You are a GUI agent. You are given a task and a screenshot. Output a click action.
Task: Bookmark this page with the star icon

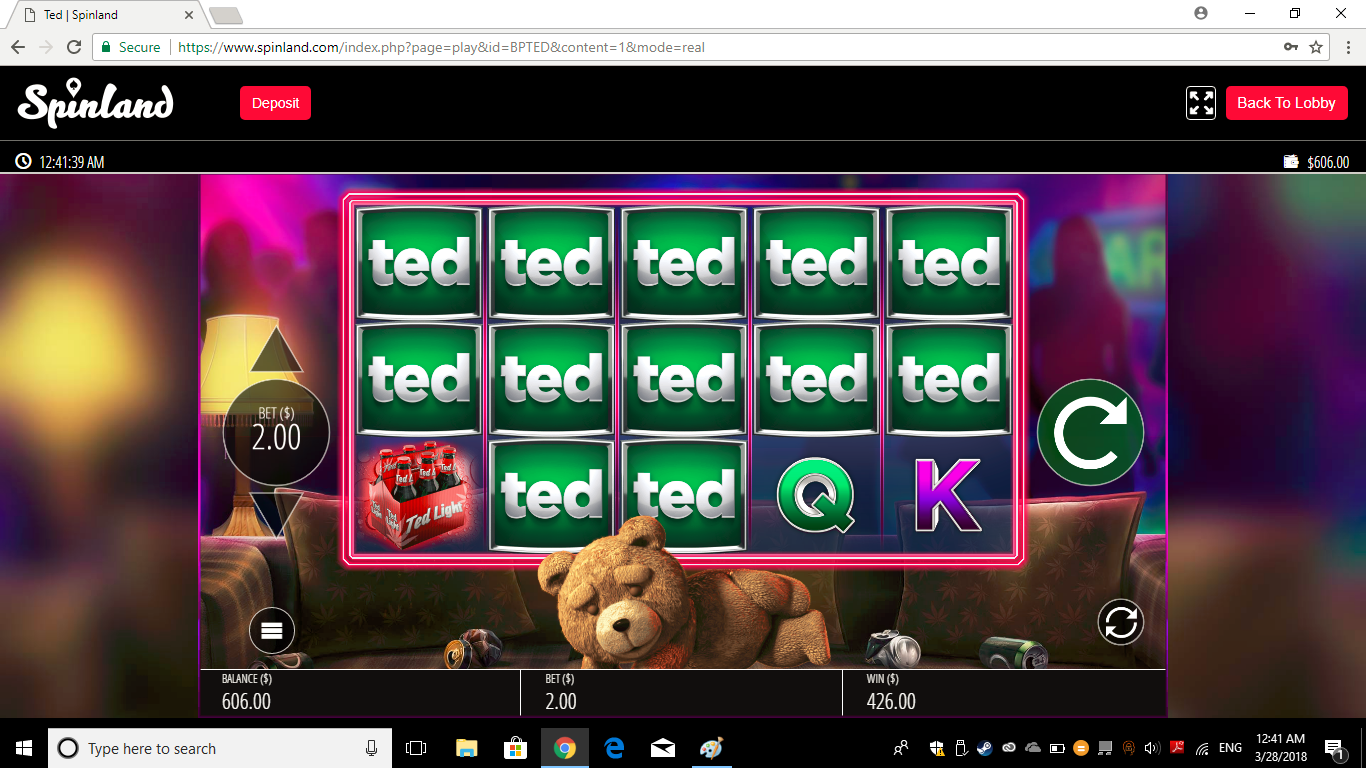[1316, 47]
